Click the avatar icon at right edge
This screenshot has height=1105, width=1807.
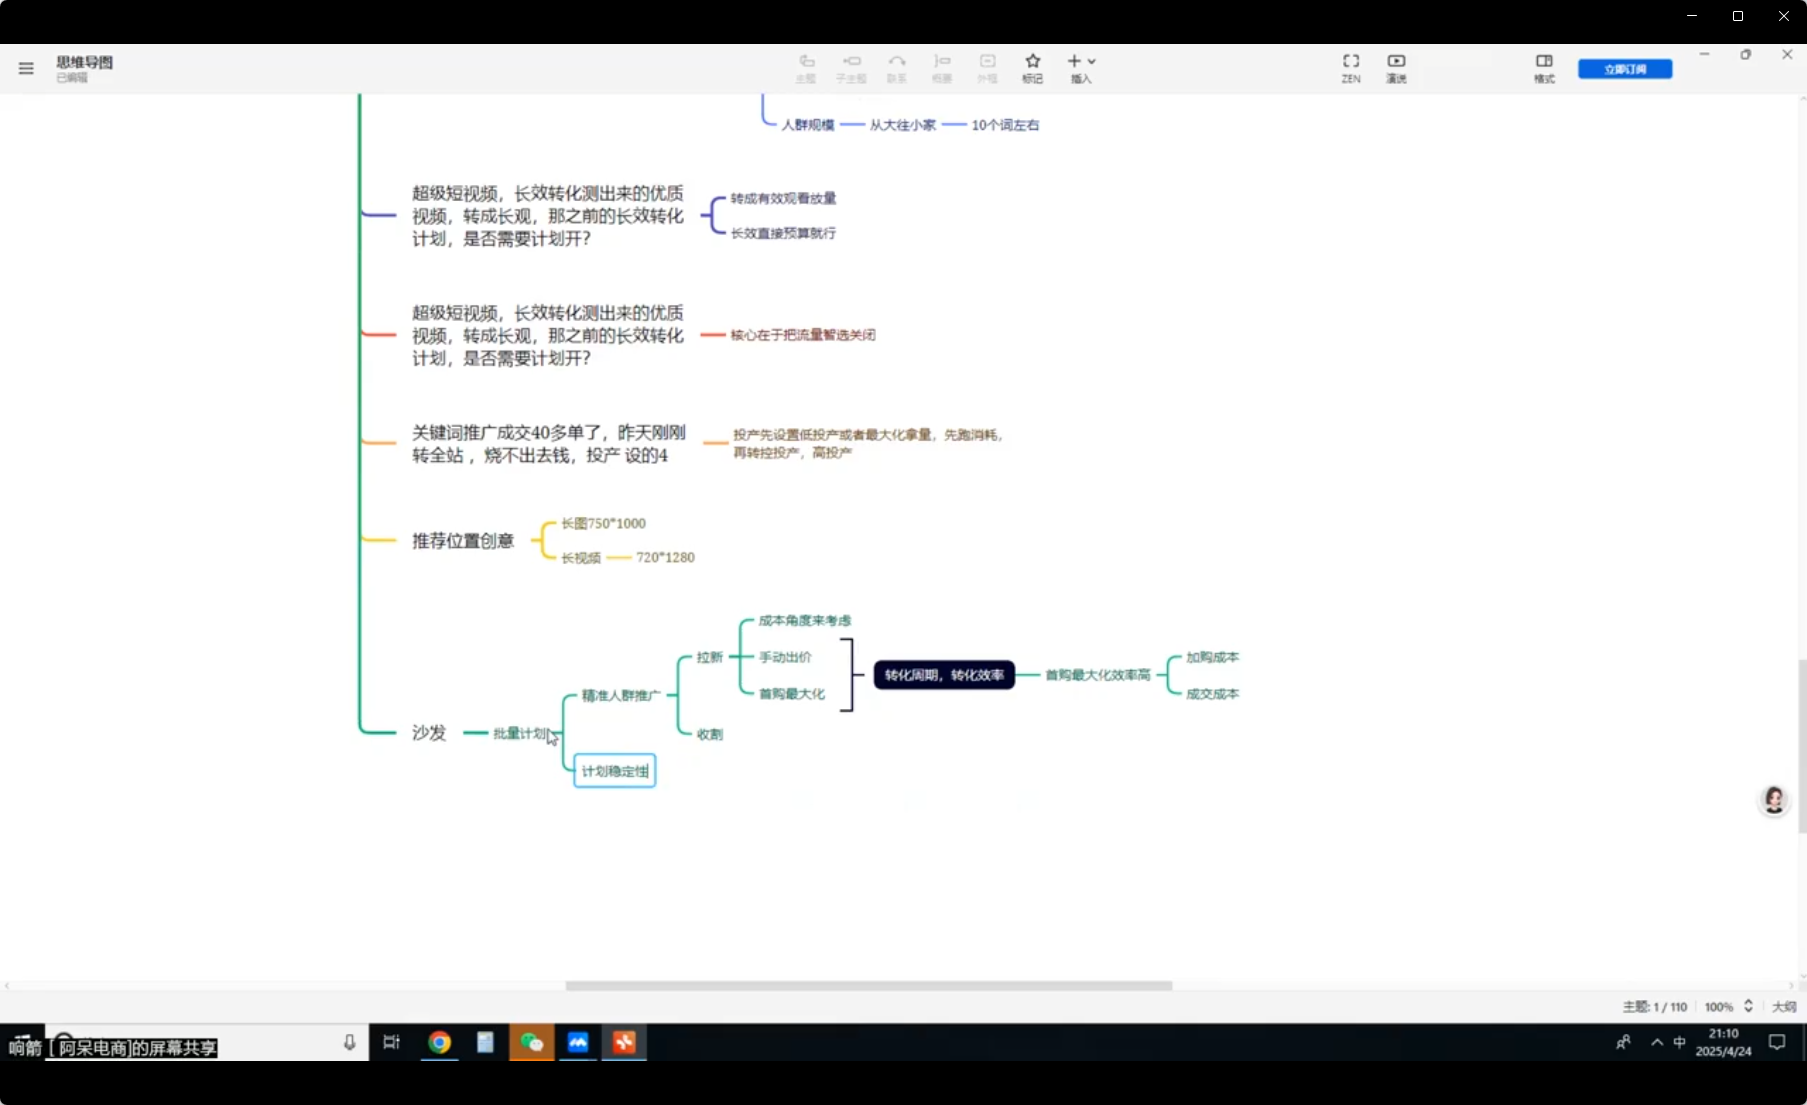point(1774,800)
